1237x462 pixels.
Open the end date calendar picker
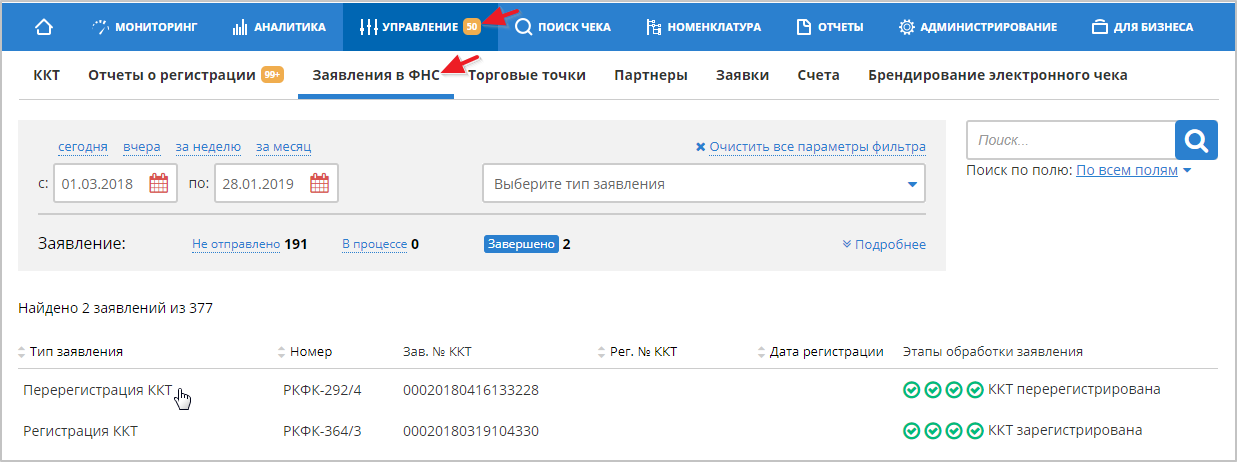coord(320,184)
